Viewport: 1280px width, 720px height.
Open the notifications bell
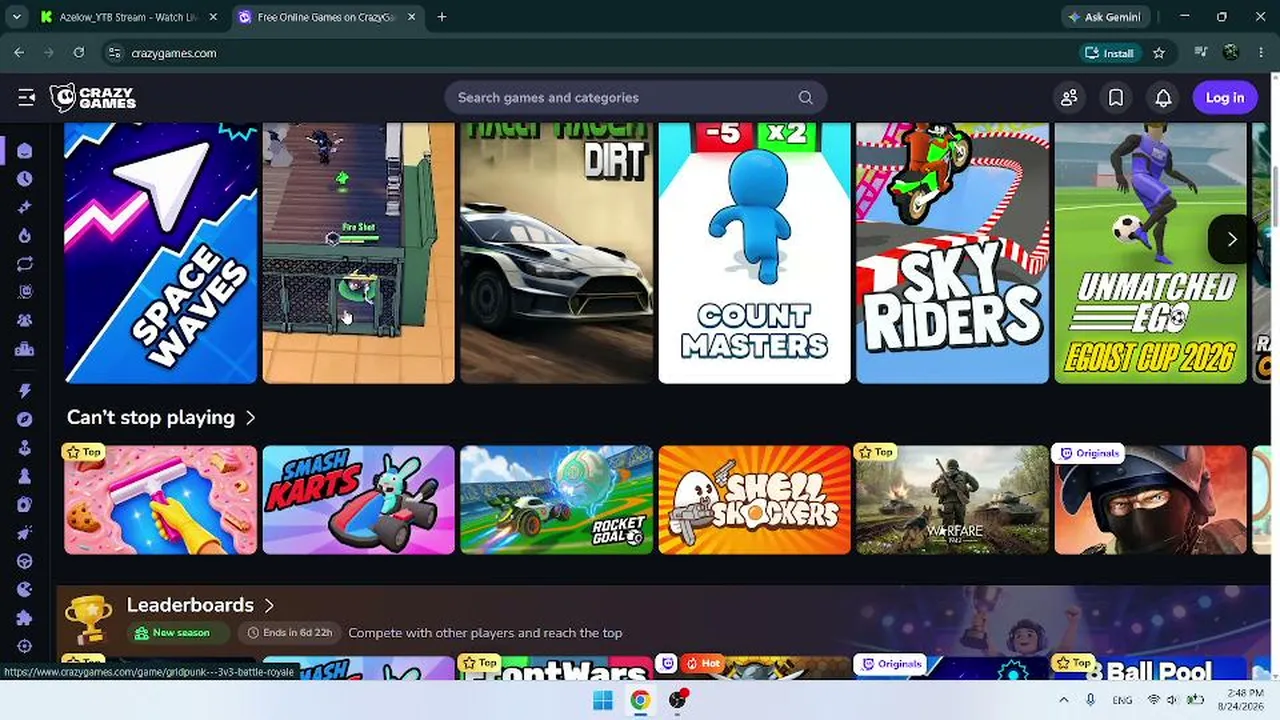pyautogui.click(x=1163, y=97)
